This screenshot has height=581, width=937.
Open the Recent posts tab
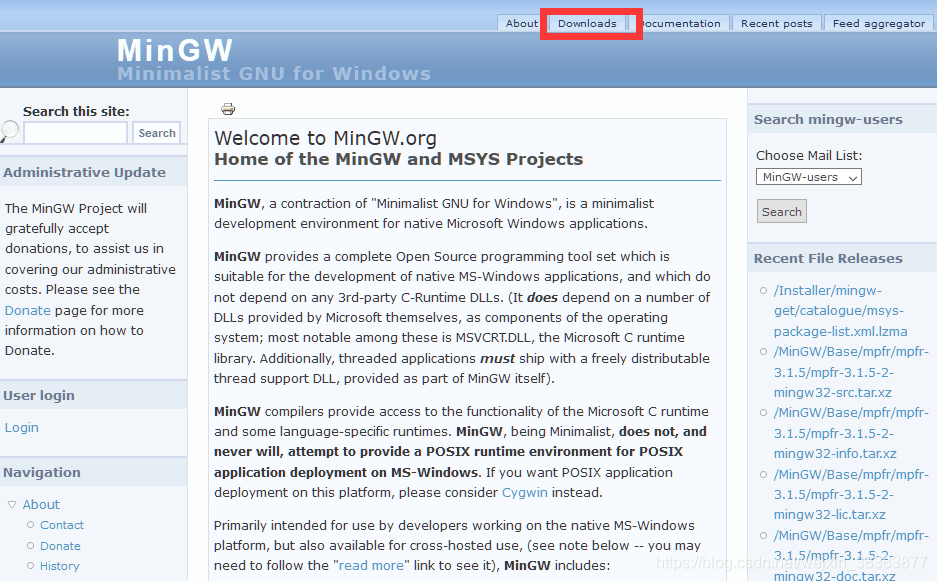776,23
